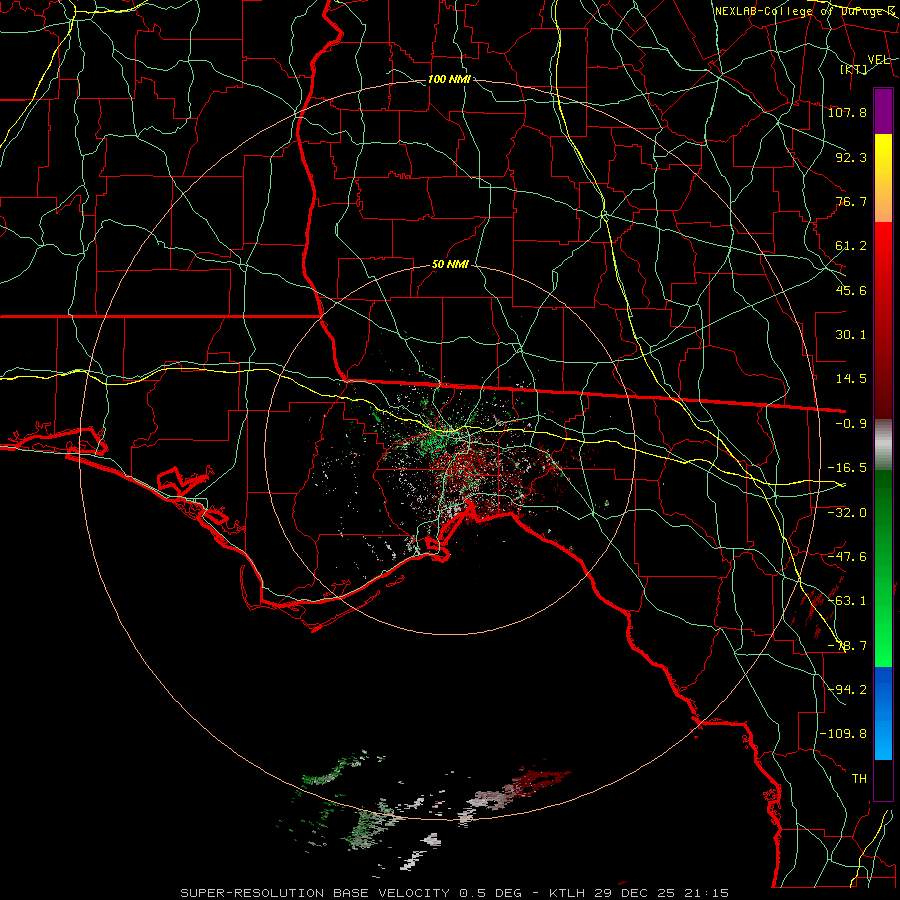This screenshot has height=900, width=900.
Task: Click the -78.7 velocity scale value
Action: coord(847,646)
